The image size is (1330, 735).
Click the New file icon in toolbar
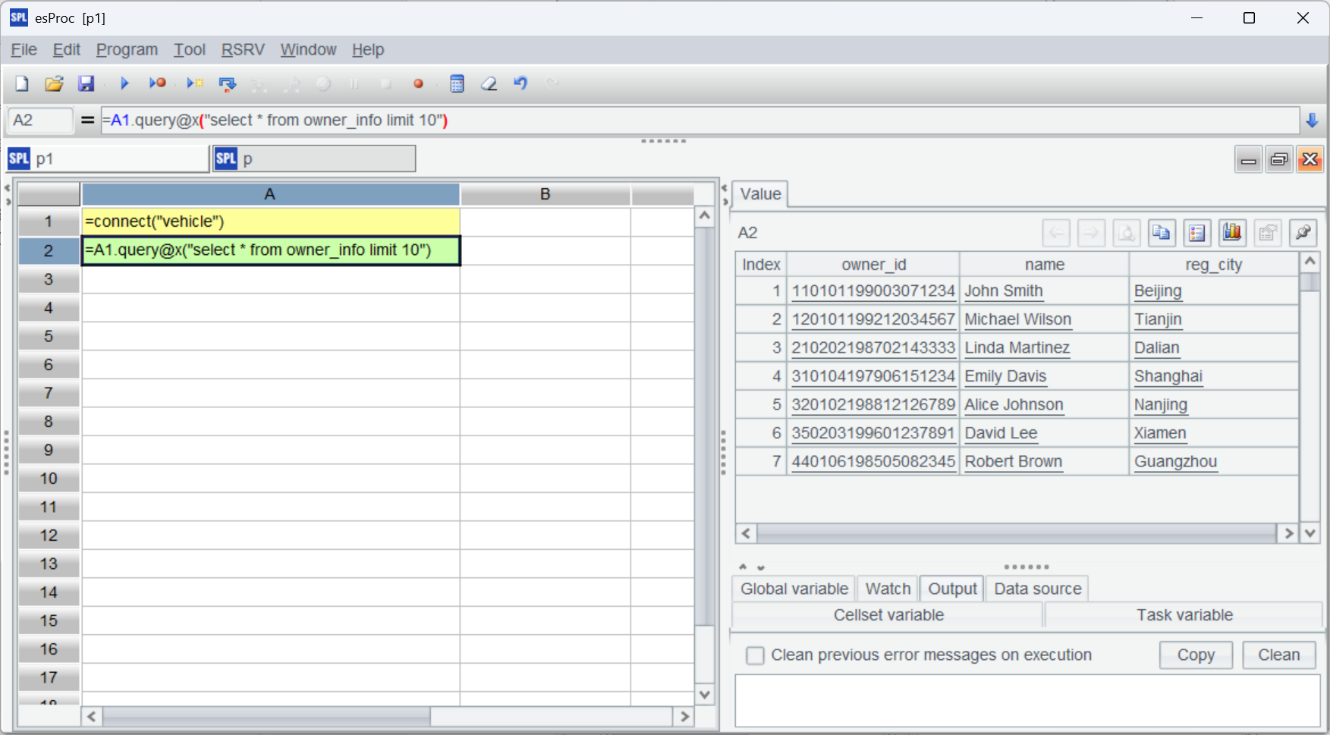point(21,84)
